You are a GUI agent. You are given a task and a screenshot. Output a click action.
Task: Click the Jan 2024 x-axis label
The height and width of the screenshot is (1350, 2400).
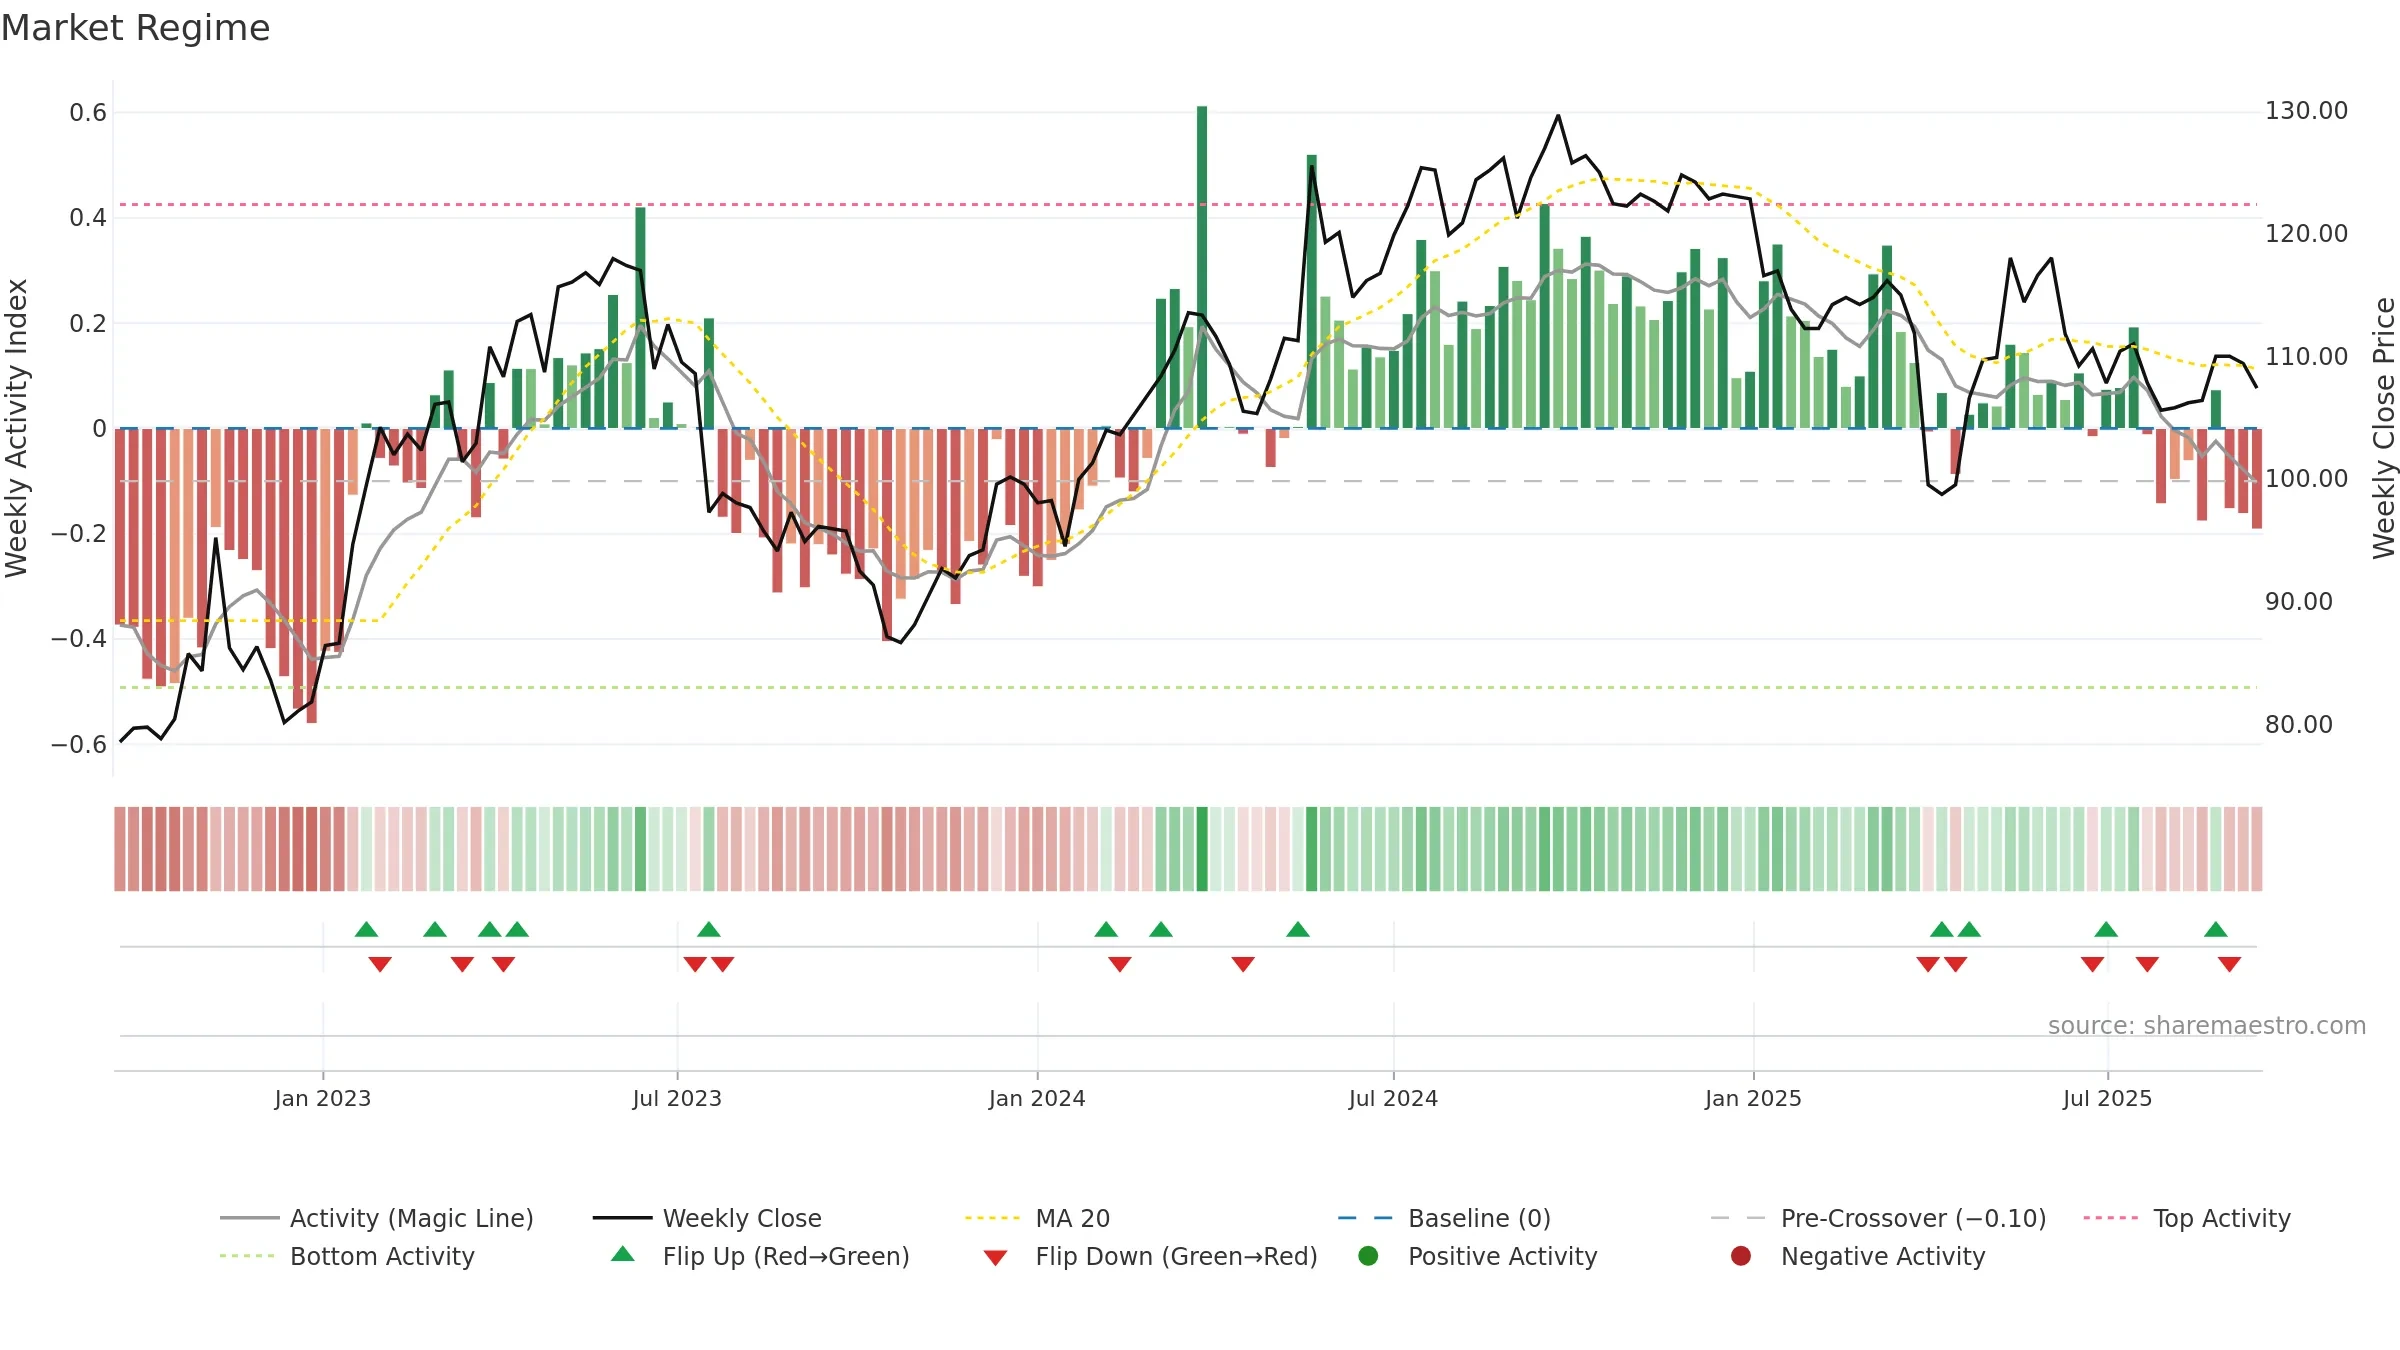[1037, 1098]
